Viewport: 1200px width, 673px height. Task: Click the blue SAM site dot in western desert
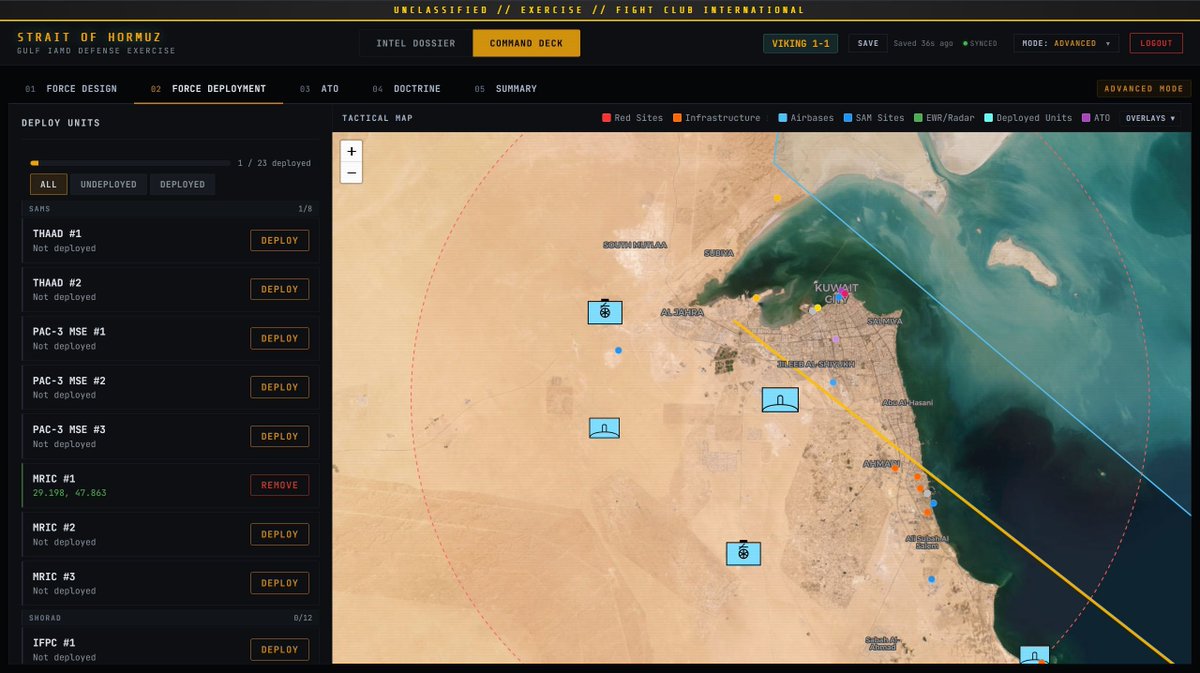618,350
